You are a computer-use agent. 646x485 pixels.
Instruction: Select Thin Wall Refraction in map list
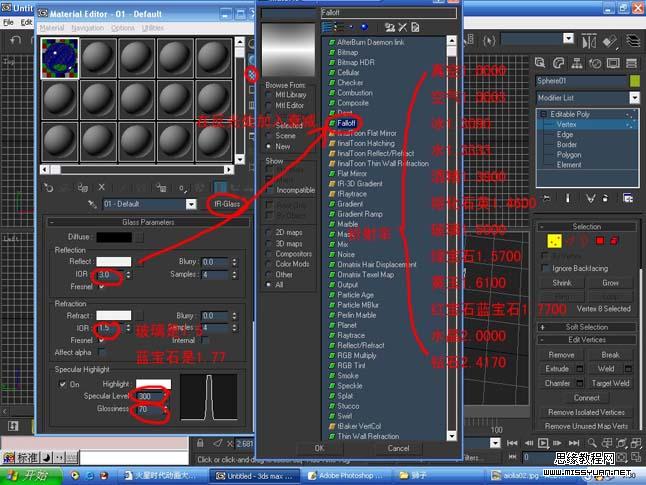tap(368, 436)
